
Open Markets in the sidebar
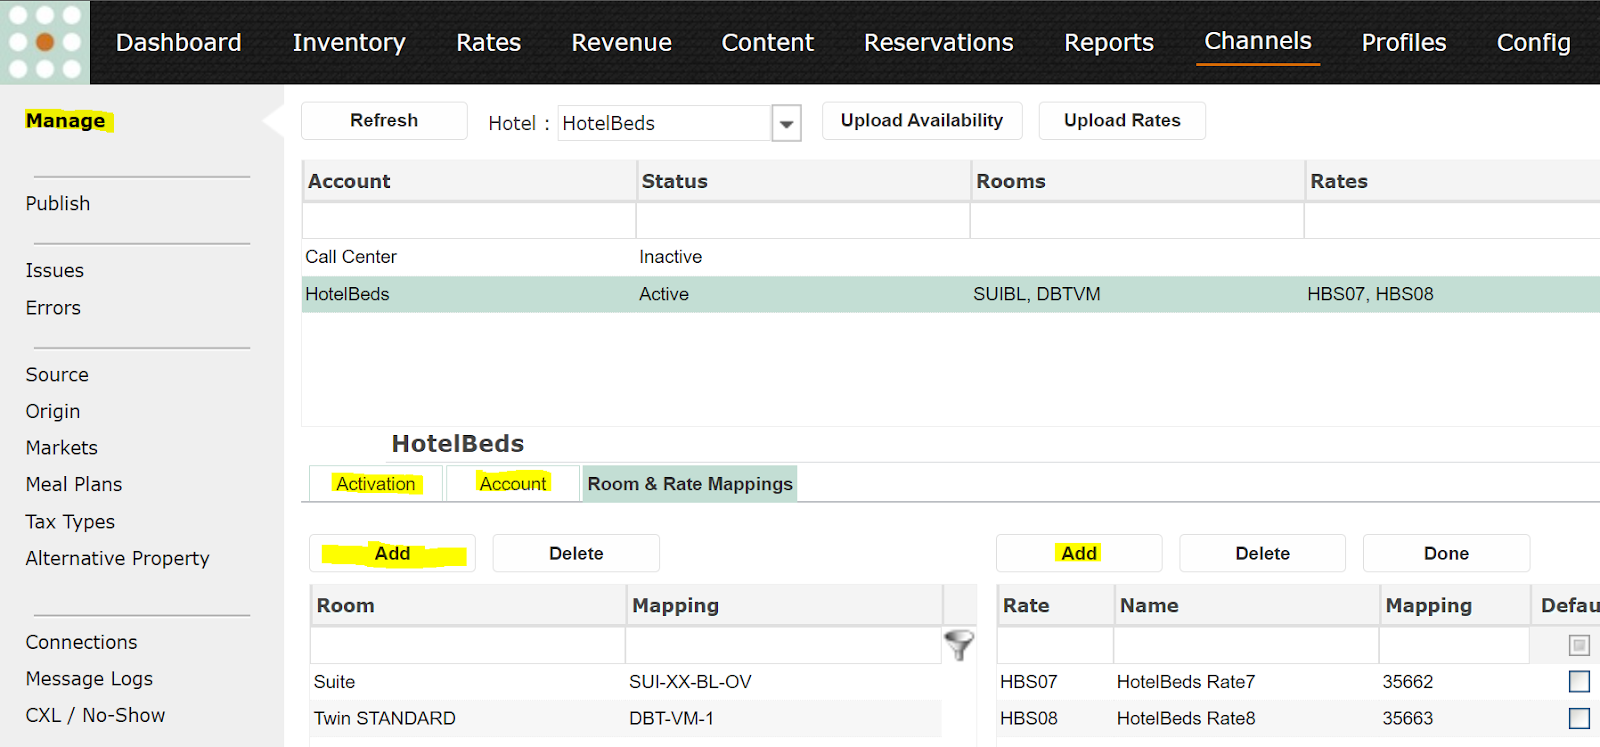pyautogui.click(x=62, y=448)
